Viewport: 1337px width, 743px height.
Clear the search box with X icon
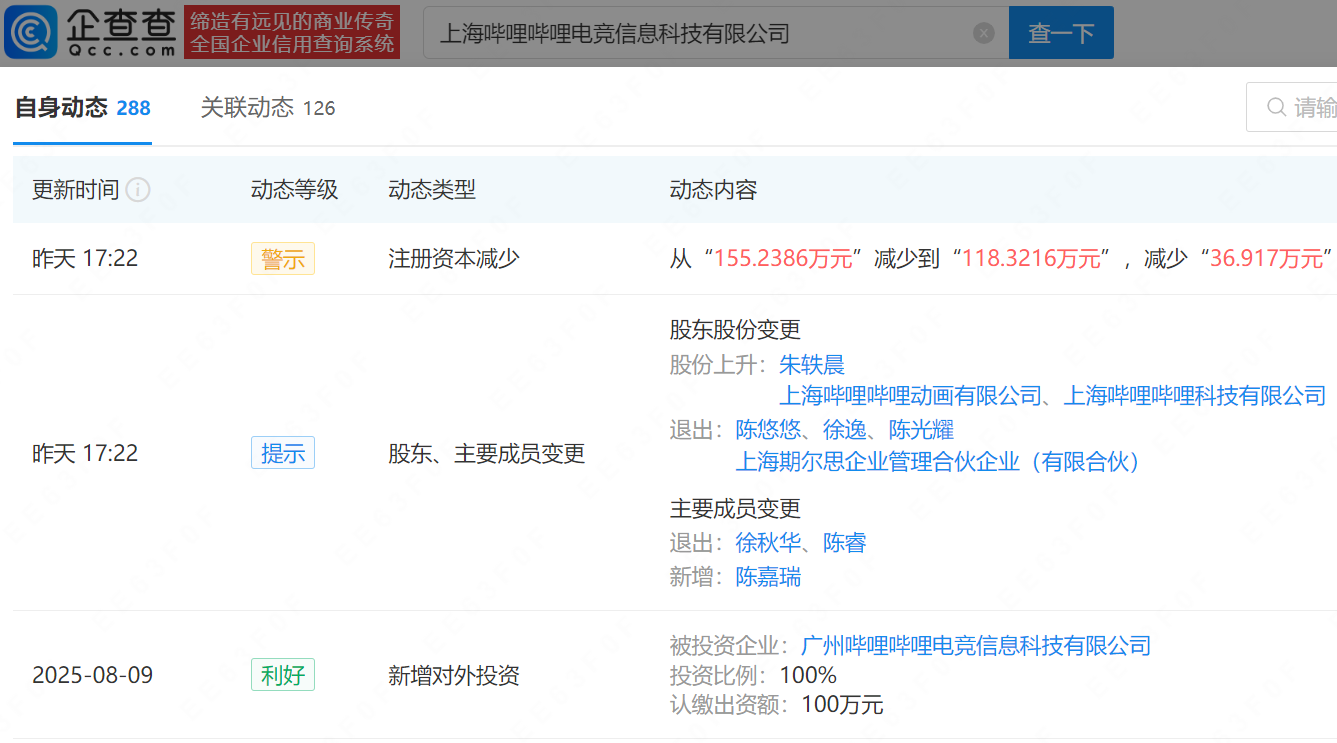coord(984,33)
